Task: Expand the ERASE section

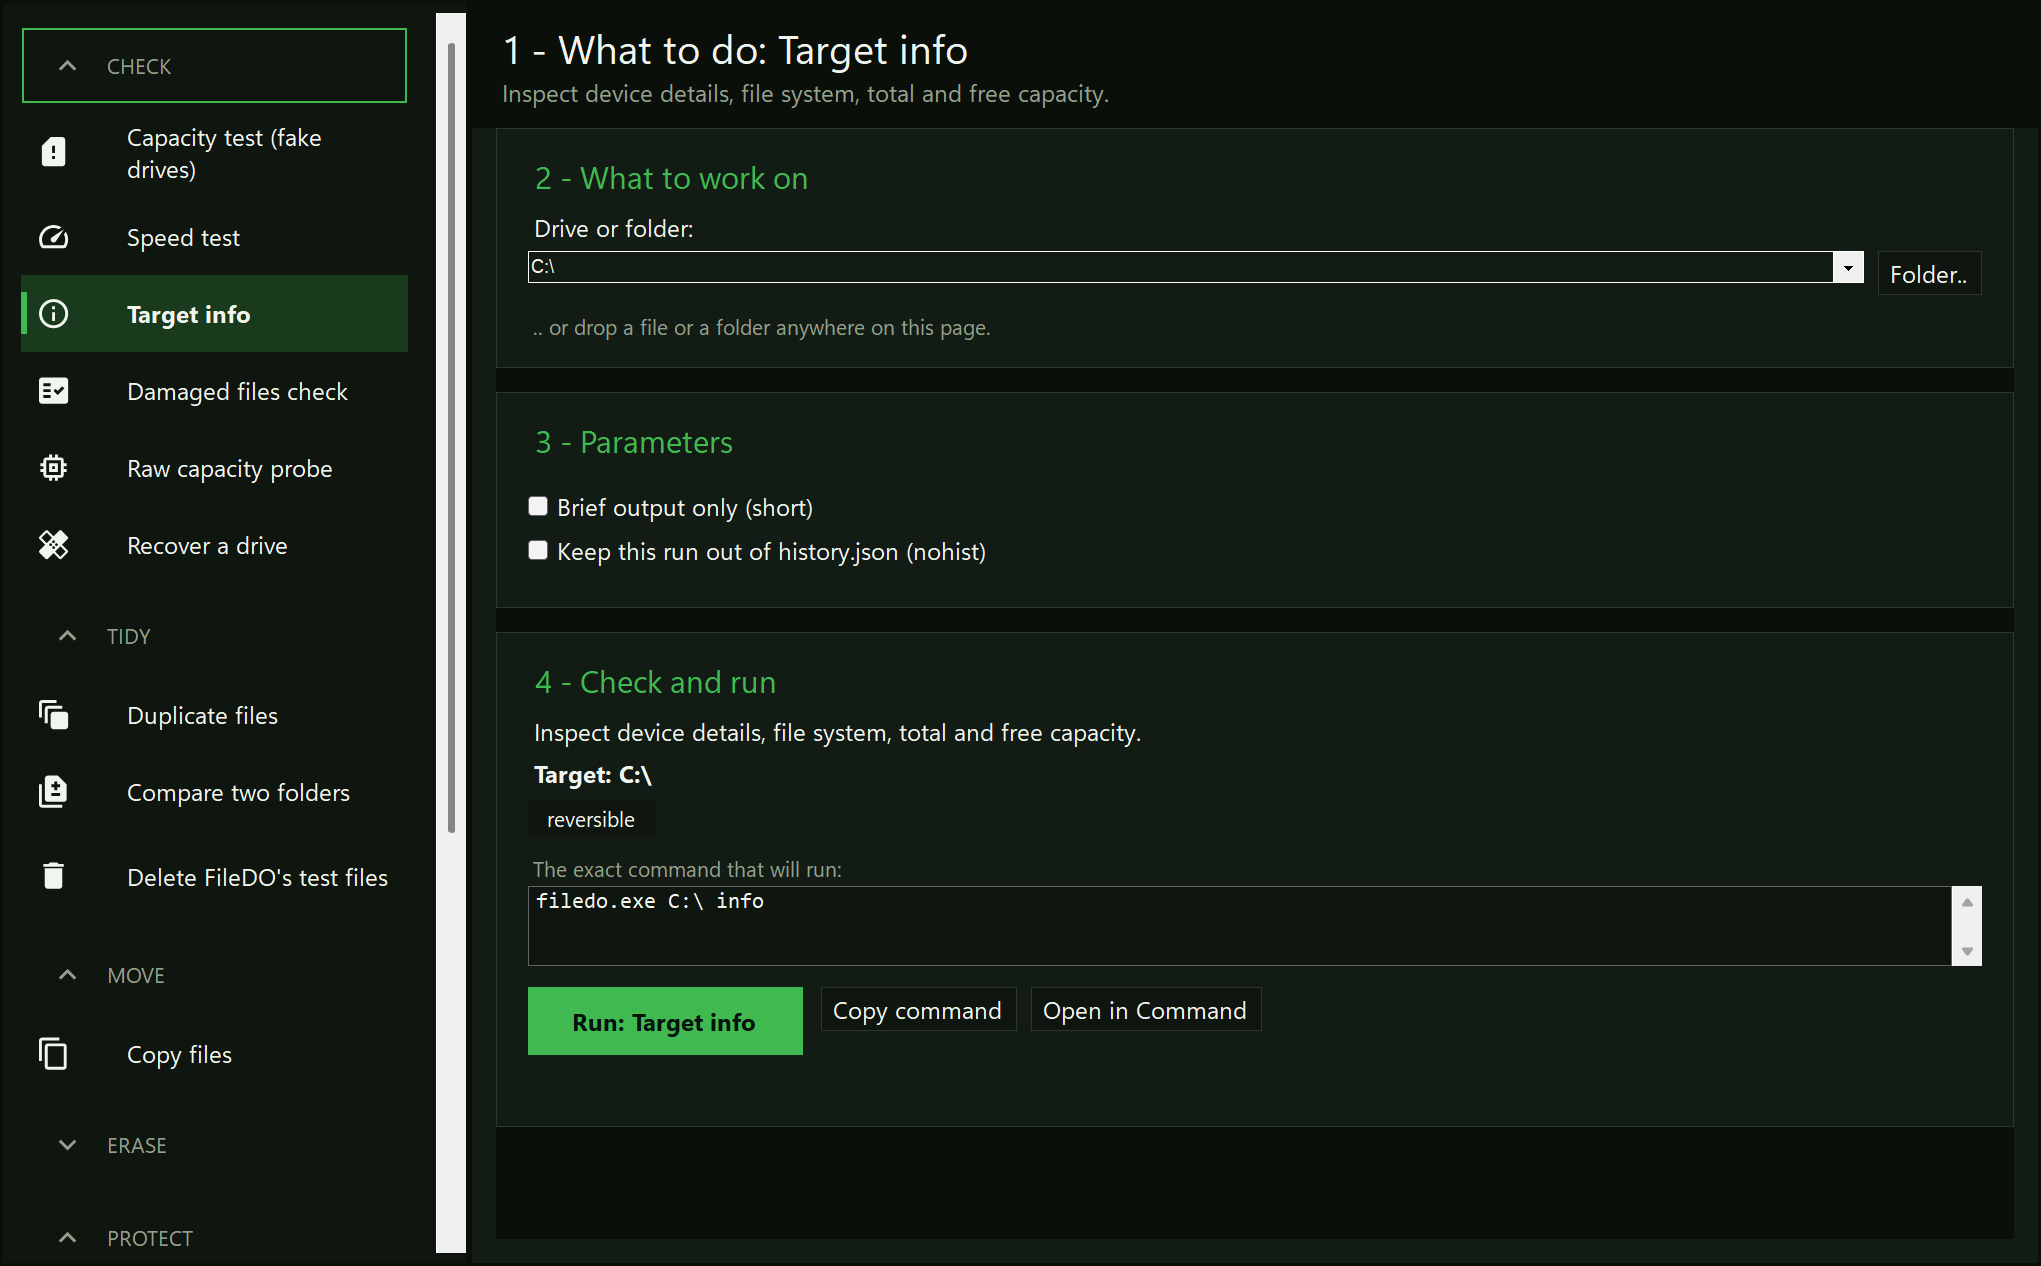Action: pyautogui.click(x=214, y=1145)
